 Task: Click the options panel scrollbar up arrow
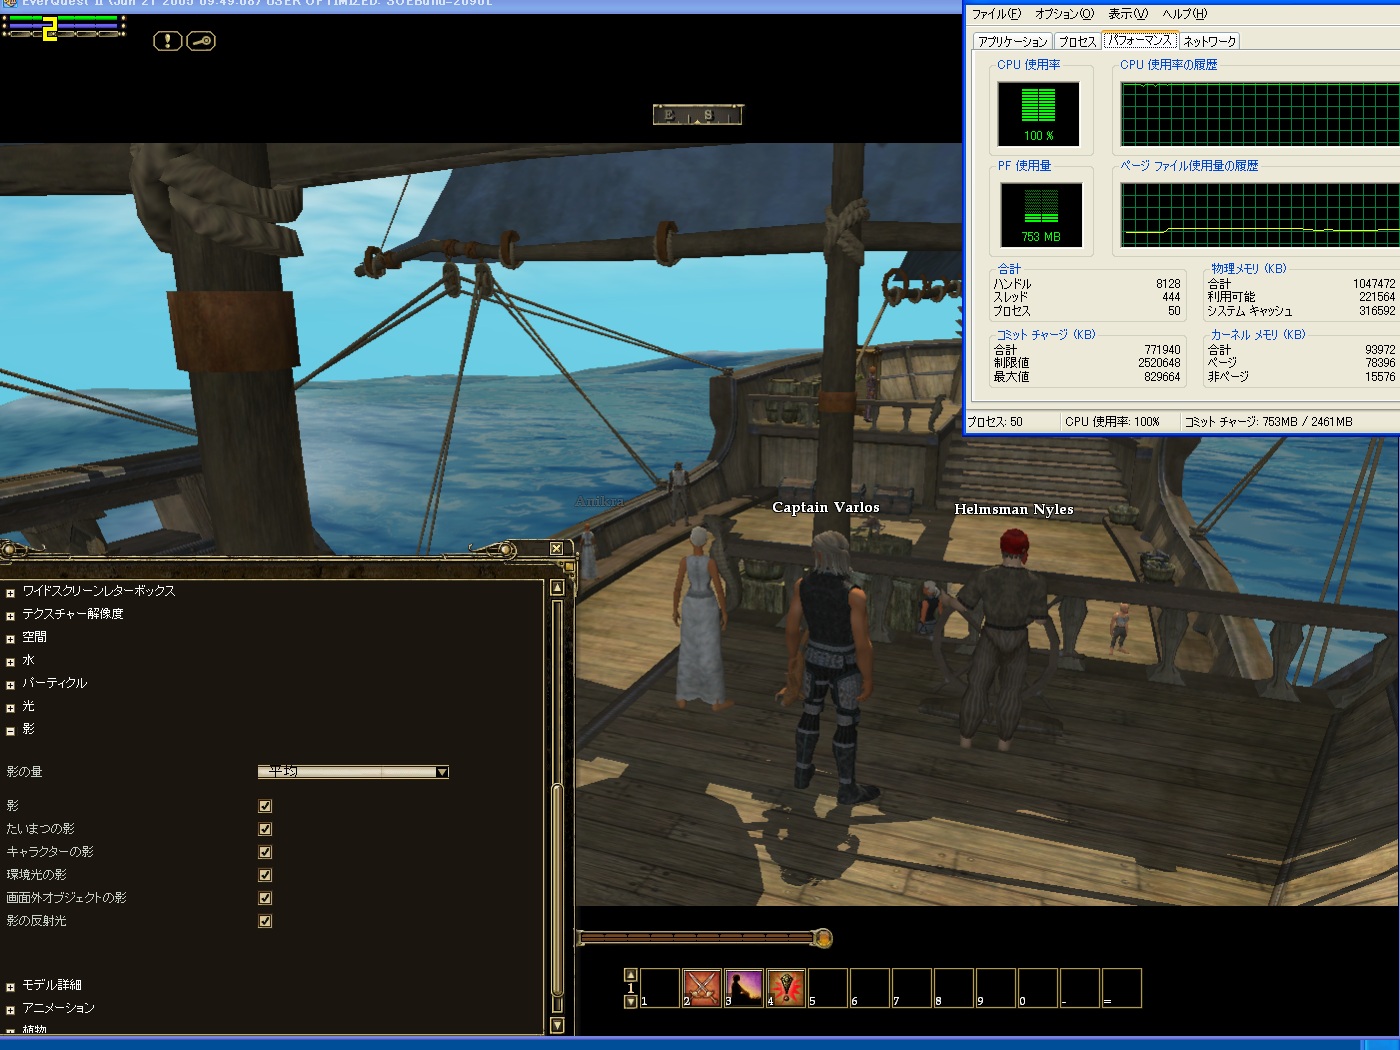[x=557, y=588]
